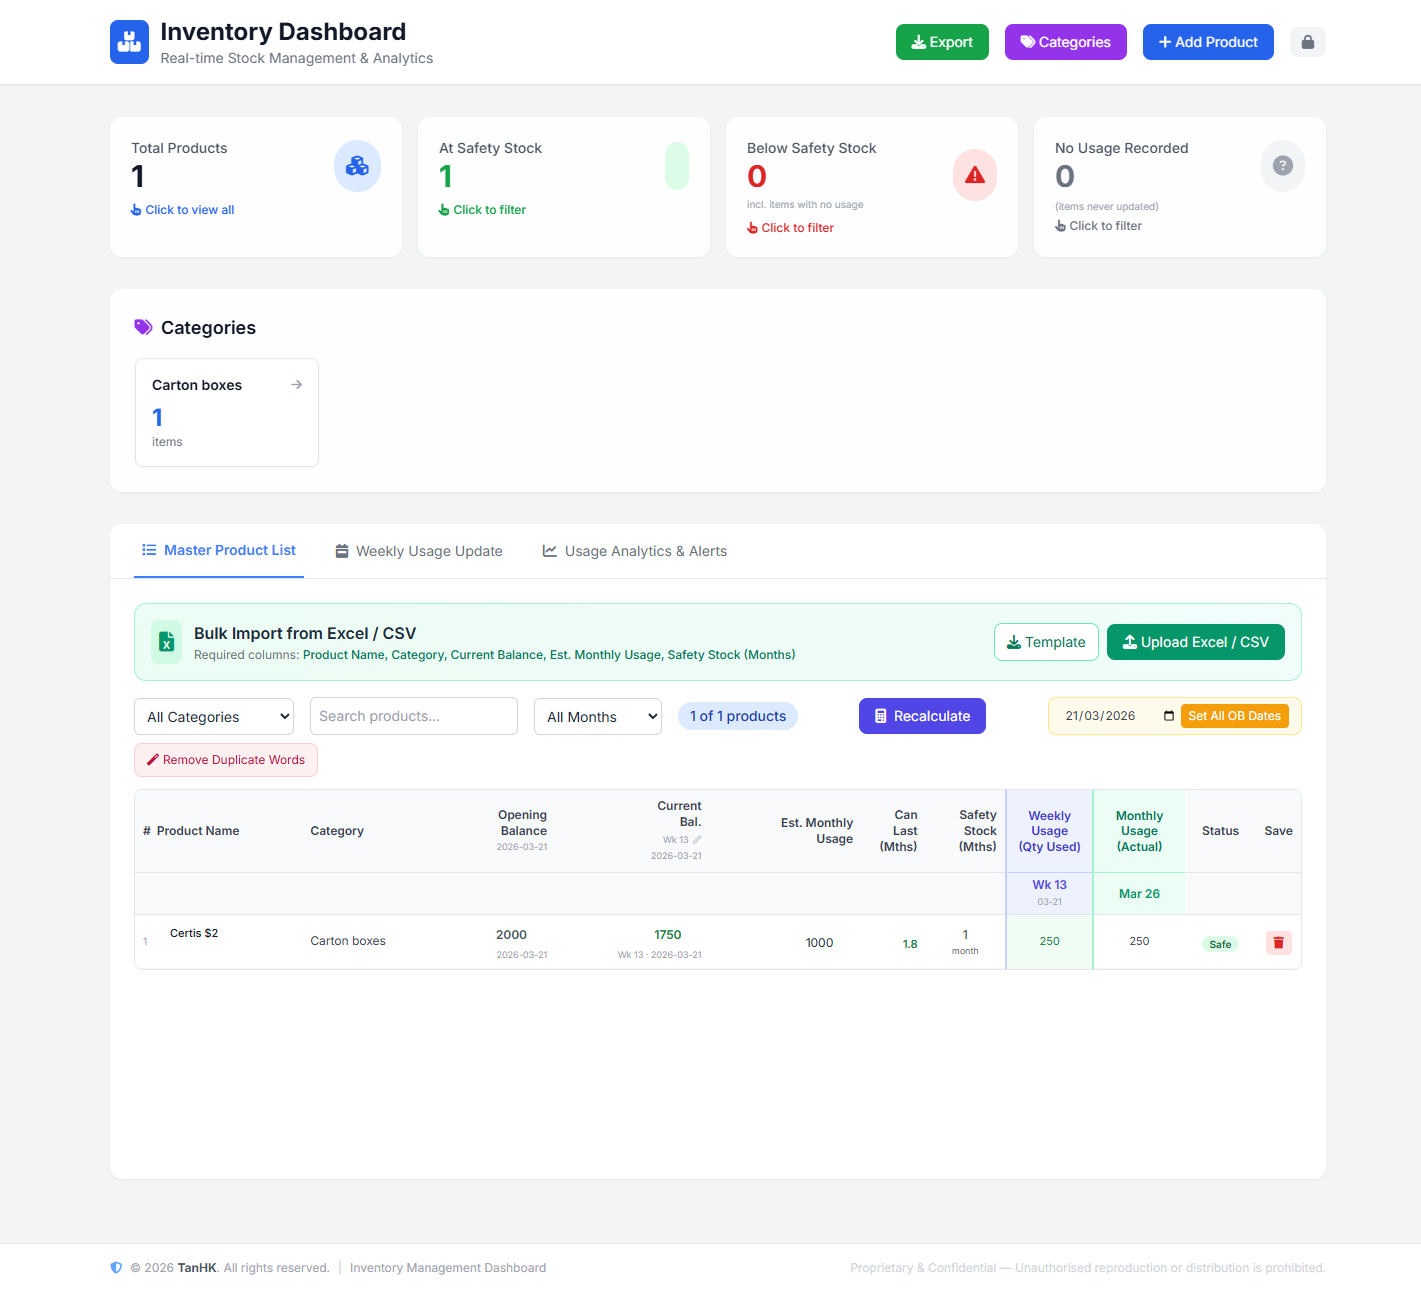This screenshot has width=1421, height=1292.
Task: Open the Usage Analytics & Alerts tab
Action: 634,551
